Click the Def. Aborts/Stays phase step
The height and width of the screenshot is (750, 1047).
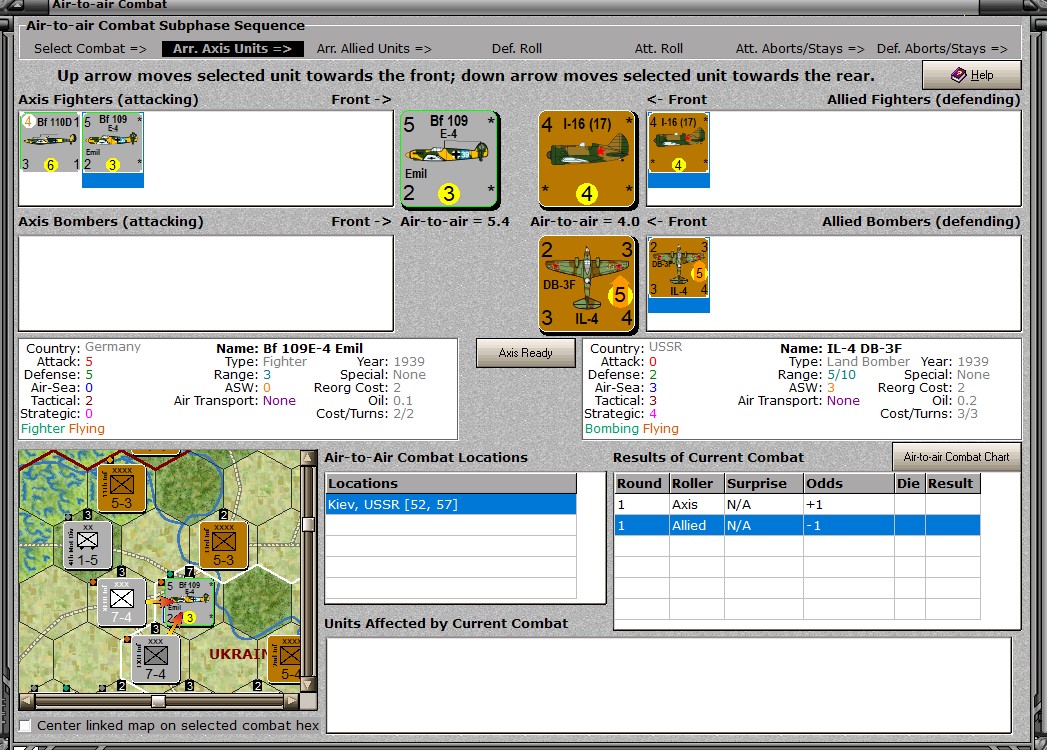click(942, 49)
